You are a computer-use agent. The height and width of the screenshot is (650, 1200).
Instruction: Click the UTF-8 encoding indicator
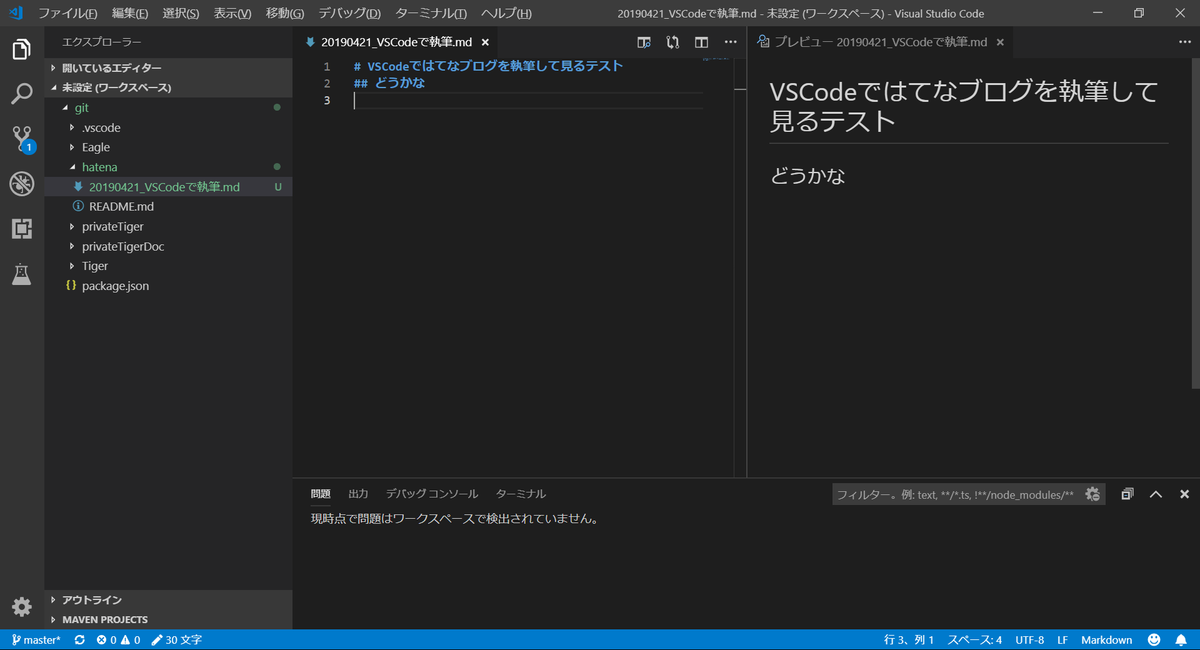[x=1027, y=639]
